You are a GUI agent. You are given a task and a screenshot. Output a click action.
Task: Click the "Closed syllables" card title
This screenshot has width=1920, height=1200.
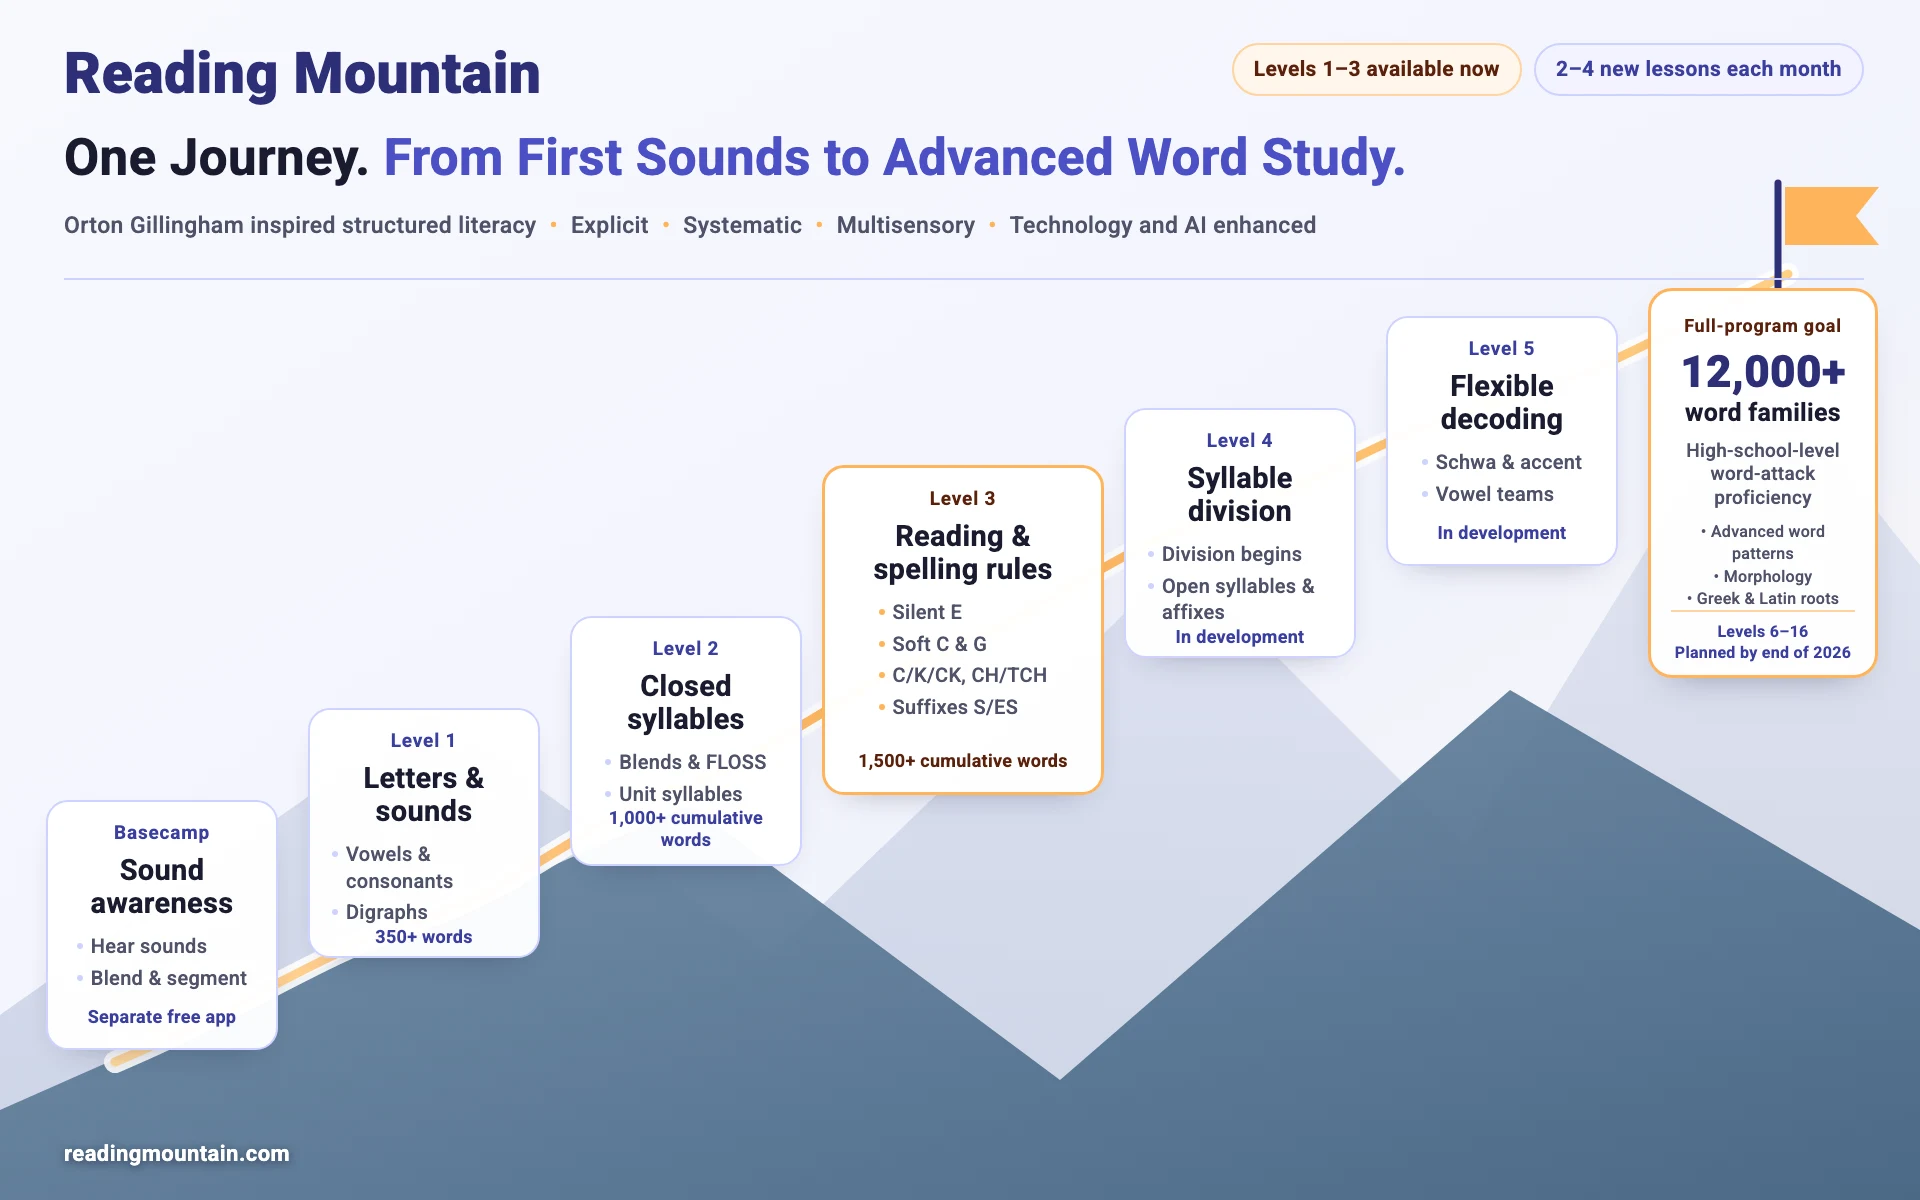[685, 702]
